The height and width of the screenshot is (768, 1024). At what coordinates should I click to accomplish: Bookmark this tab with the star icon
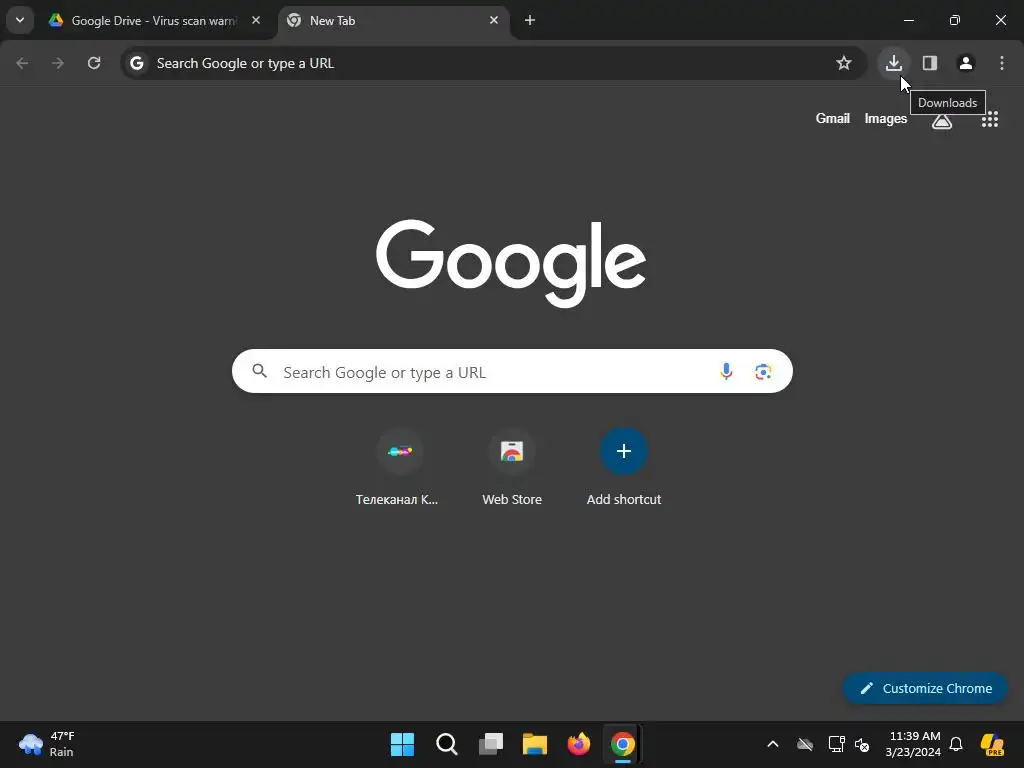click(x=844, y=63)
